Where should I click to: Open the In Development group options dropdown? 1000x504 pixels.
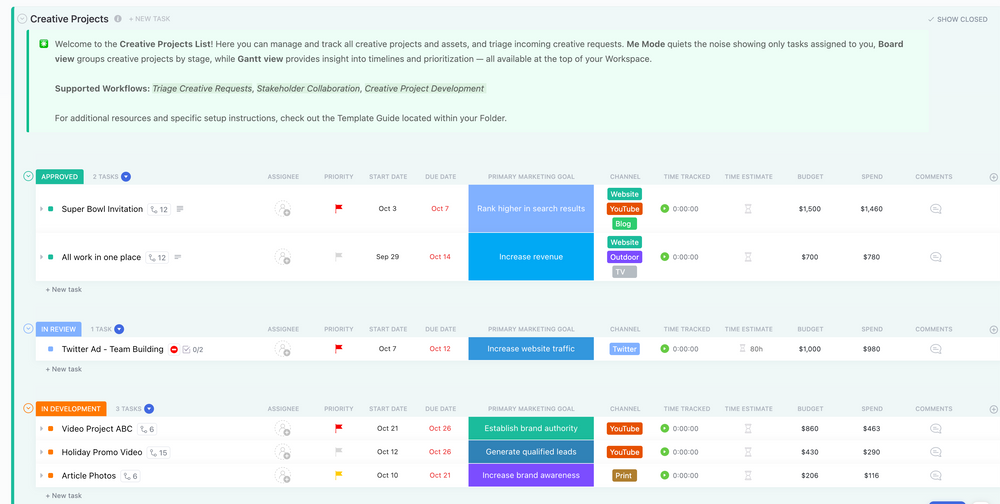click(x=149, y=409)
